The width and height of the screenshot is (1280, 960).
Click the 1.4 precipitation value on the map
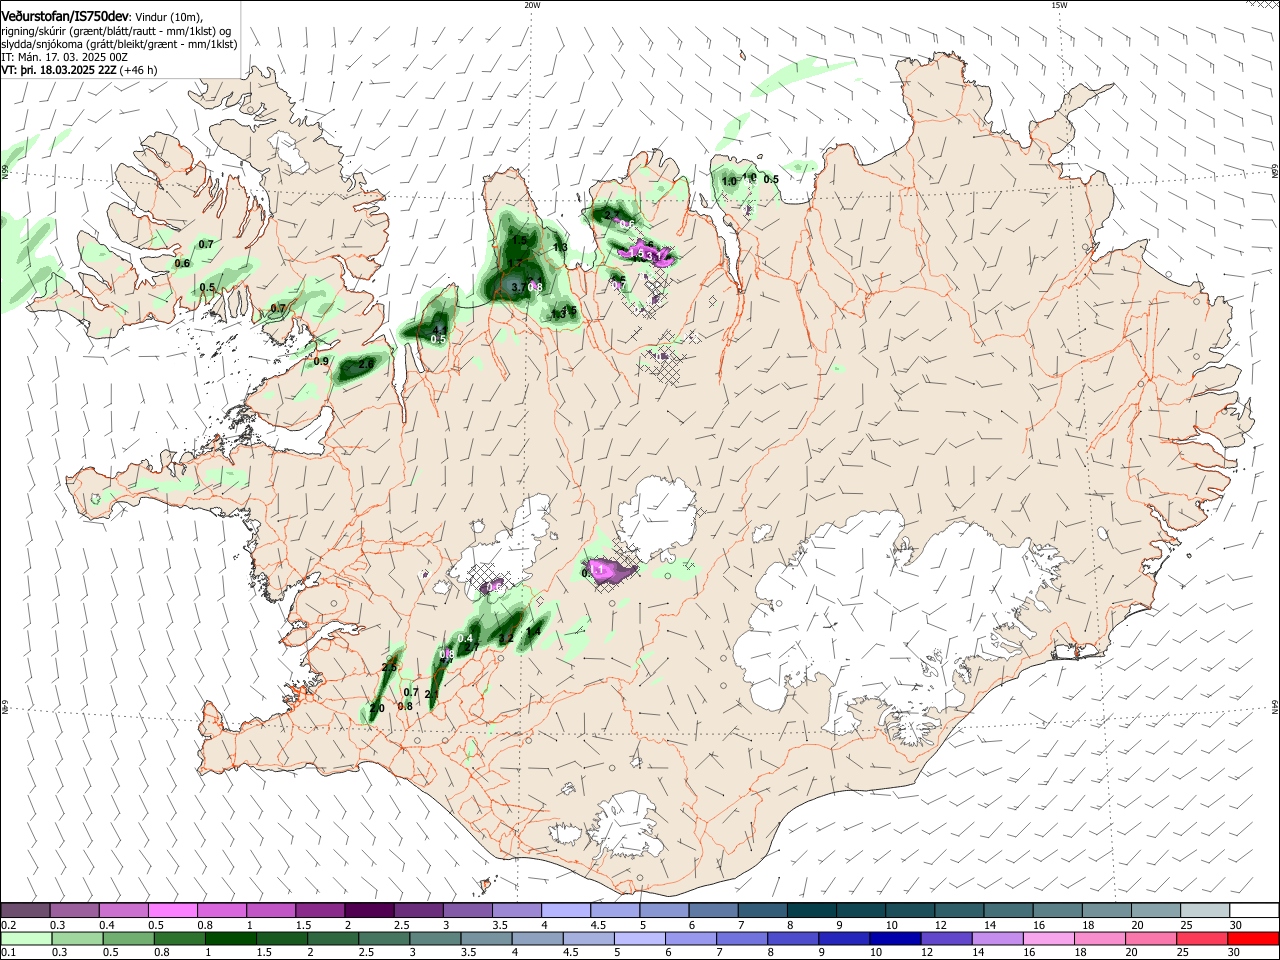pos(534,631)
